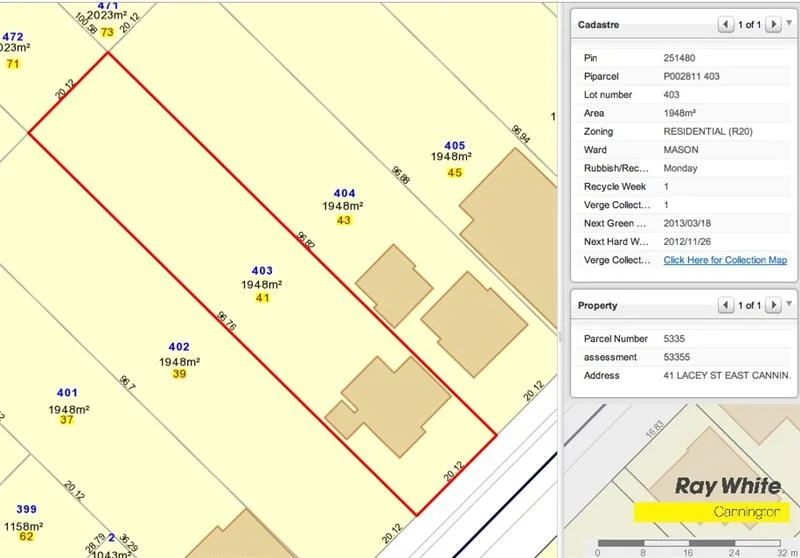Collapse the Property panel
Image resolution: width=800 pixels, height=558 pixels.
tap(788, 304)
